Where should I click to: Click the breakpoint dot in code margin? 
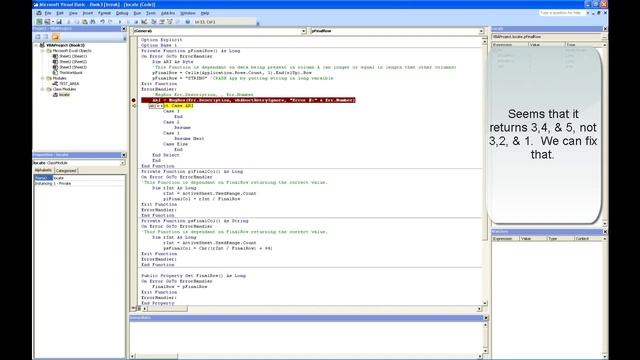(x=133, y=100)
